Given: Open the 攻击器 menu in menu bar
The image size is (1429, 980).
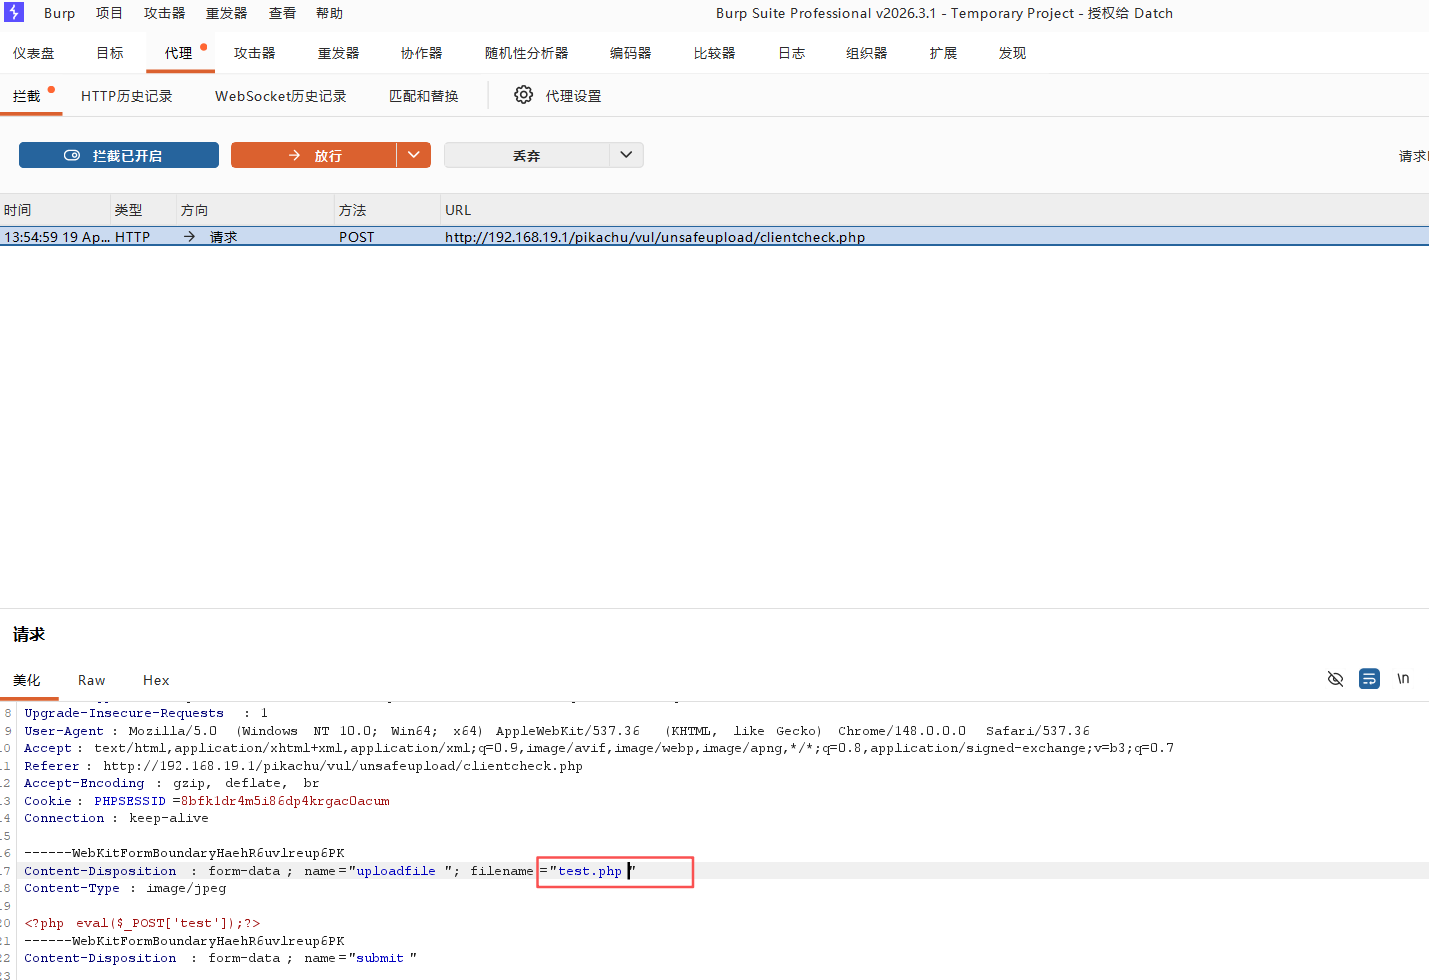Looking at the screenshot, I should point(164,13).
